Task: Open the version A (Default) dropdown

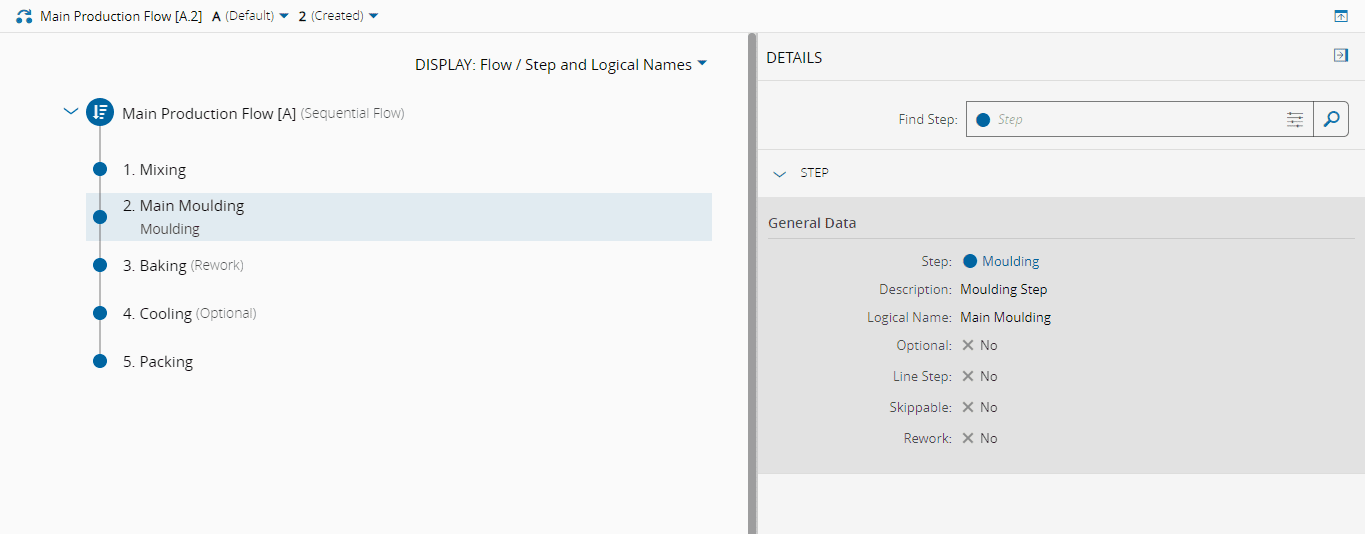Action: pos(251,16)
